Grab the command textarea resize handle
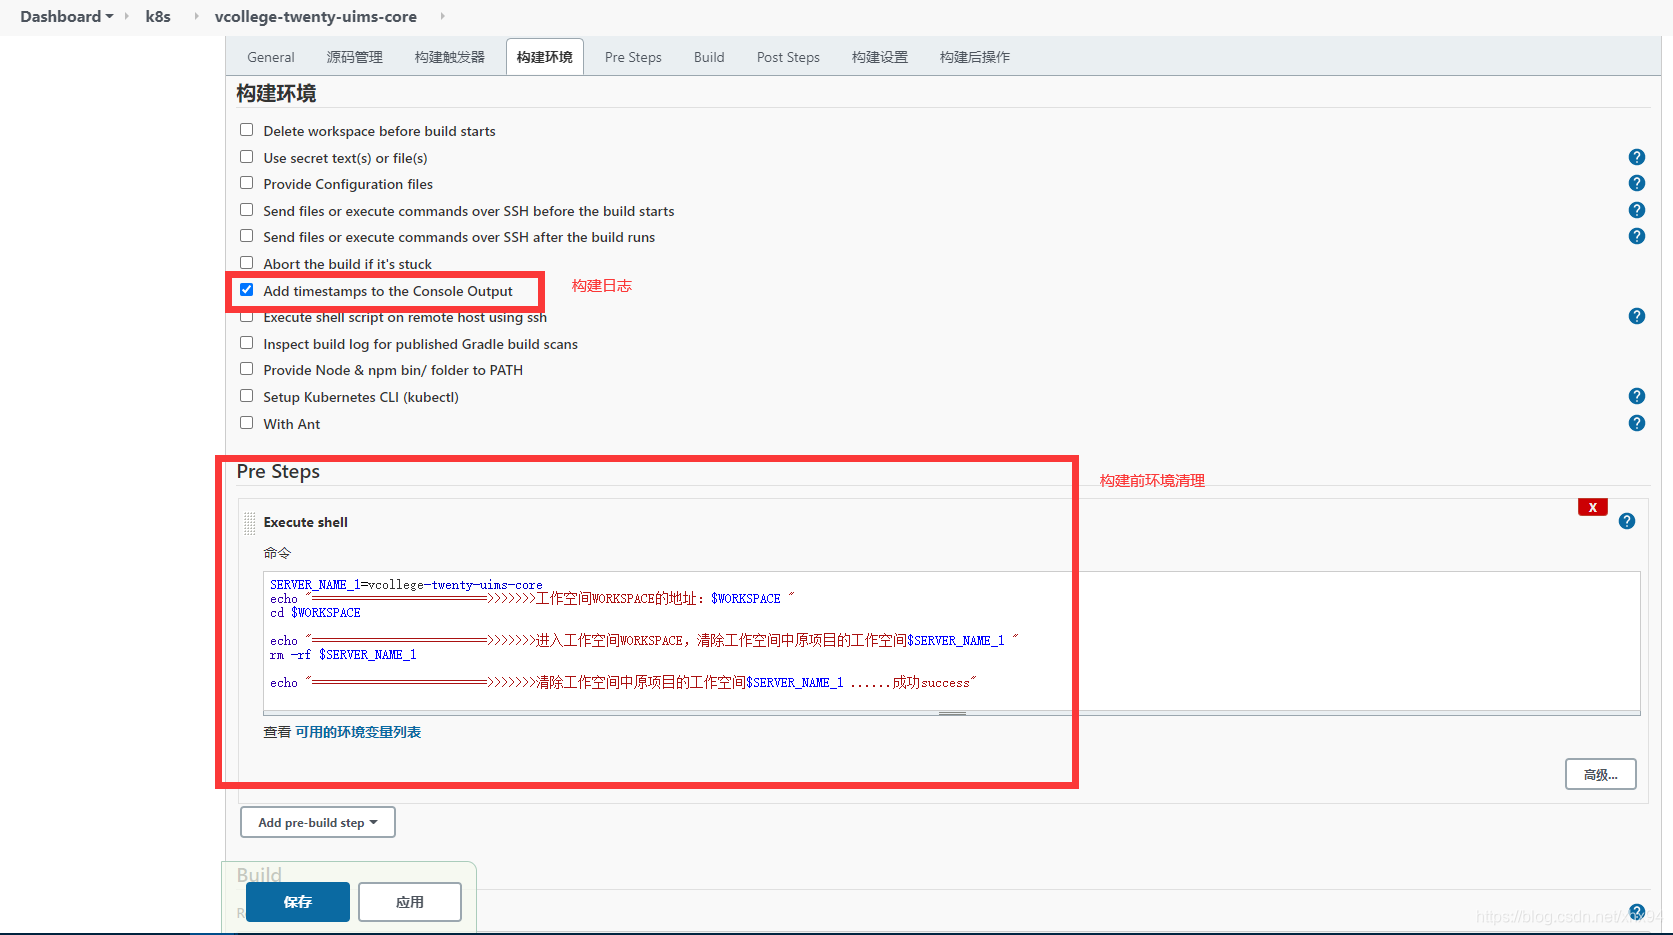This screenshot has width=1673, height=935. pyautogui.click(x=952, y=714)
